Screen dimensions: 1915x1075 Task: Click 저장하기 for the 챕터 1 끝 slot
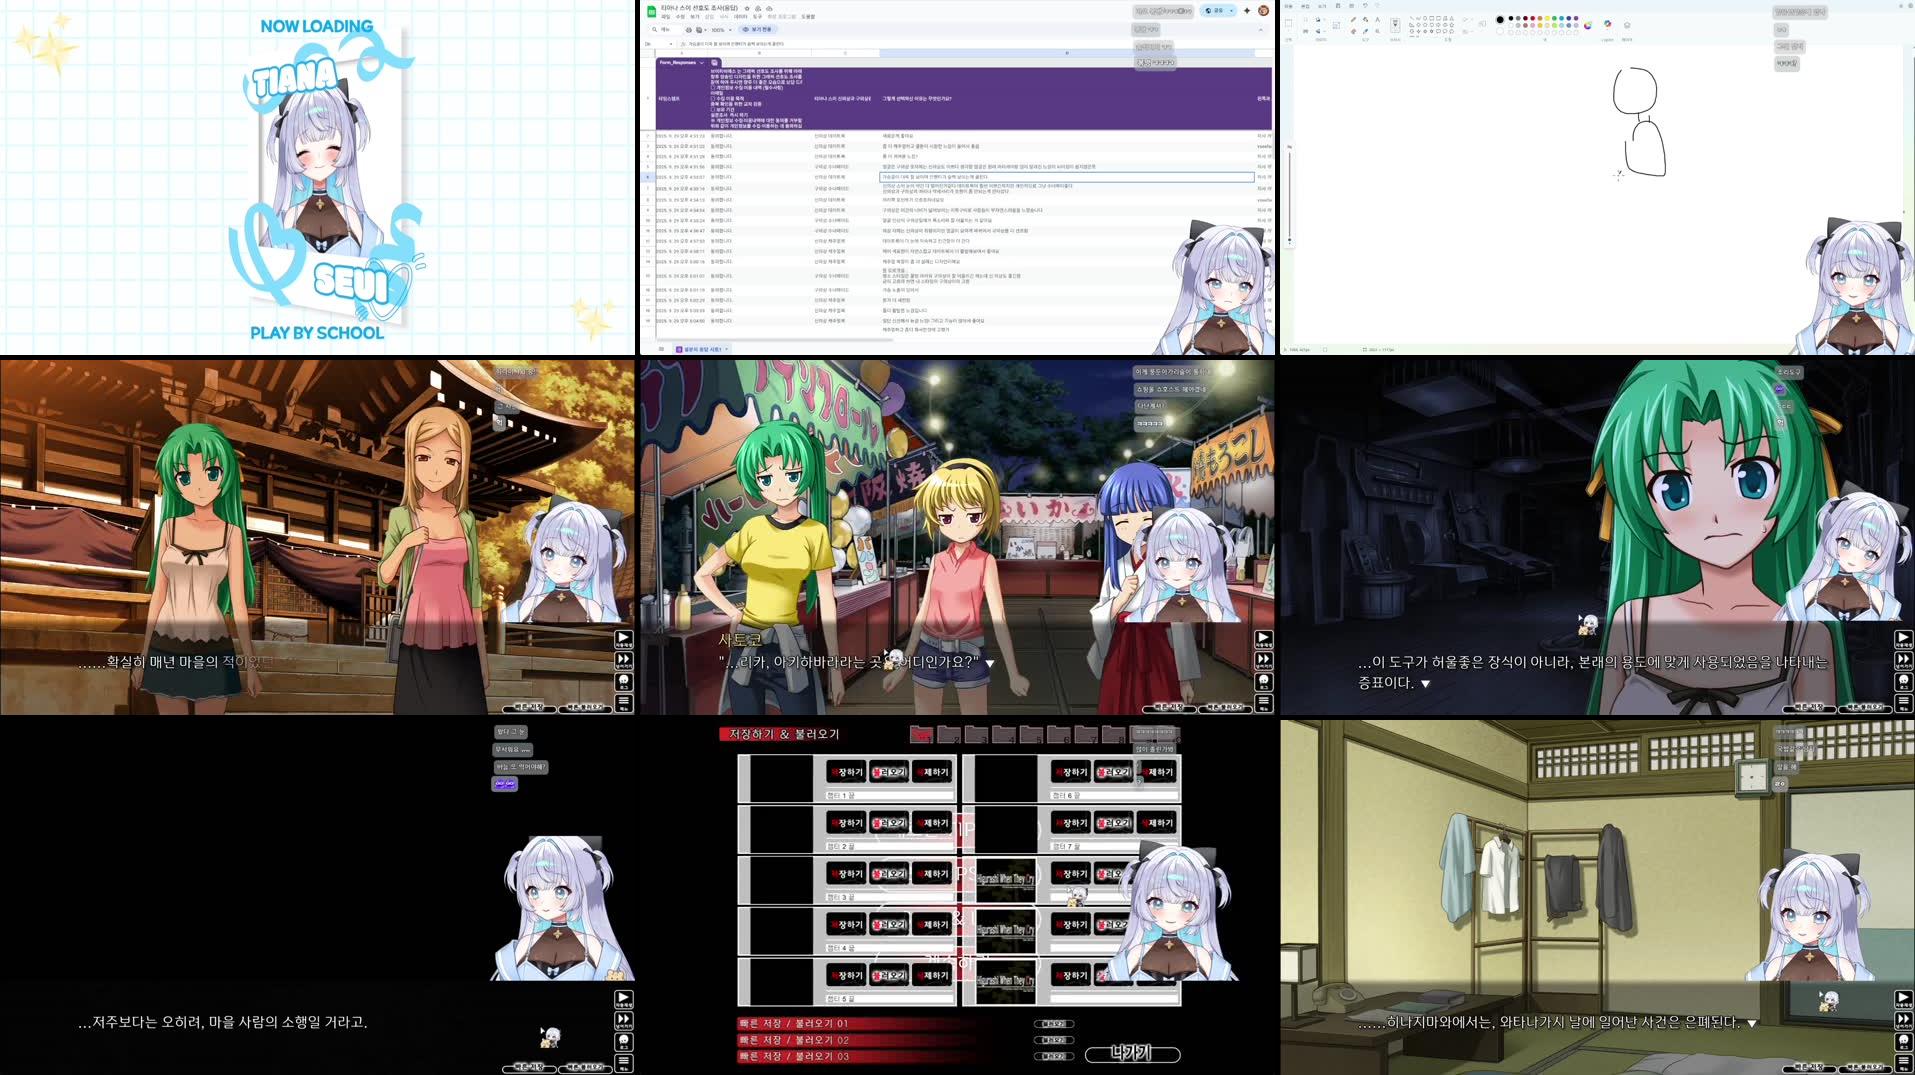(846, 772)
